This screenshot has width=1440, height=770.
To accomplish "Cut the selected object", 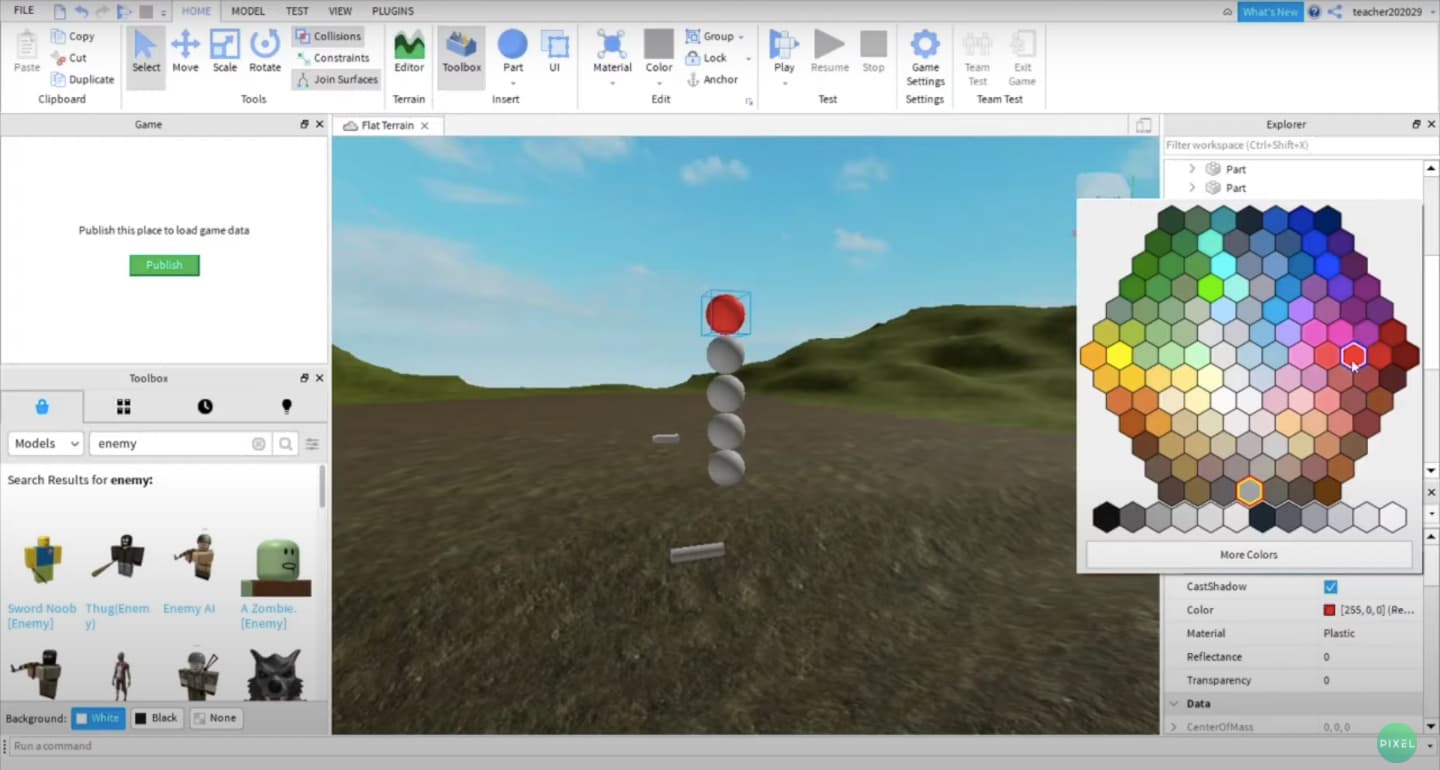I will tap(69, 58).
